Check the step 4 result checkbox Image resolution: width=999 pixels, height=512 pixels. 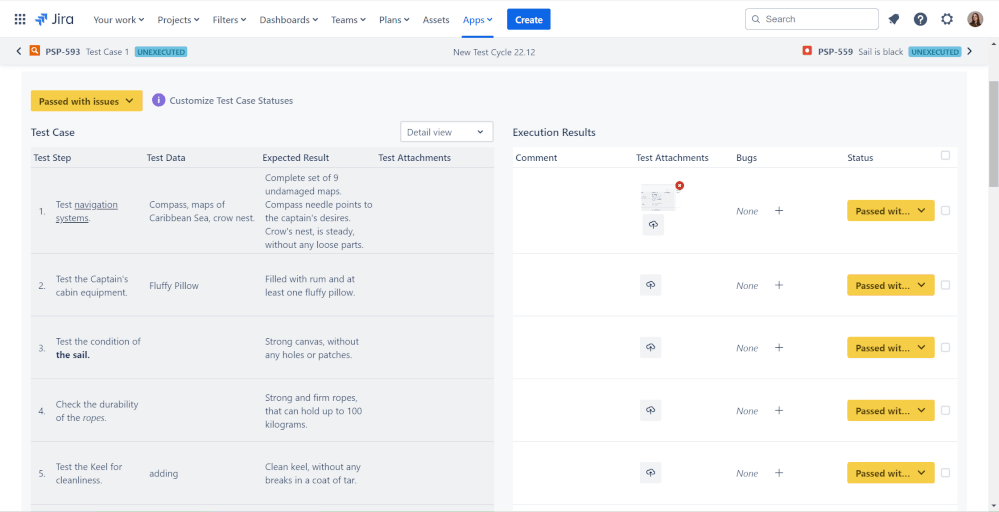point(945,410)
